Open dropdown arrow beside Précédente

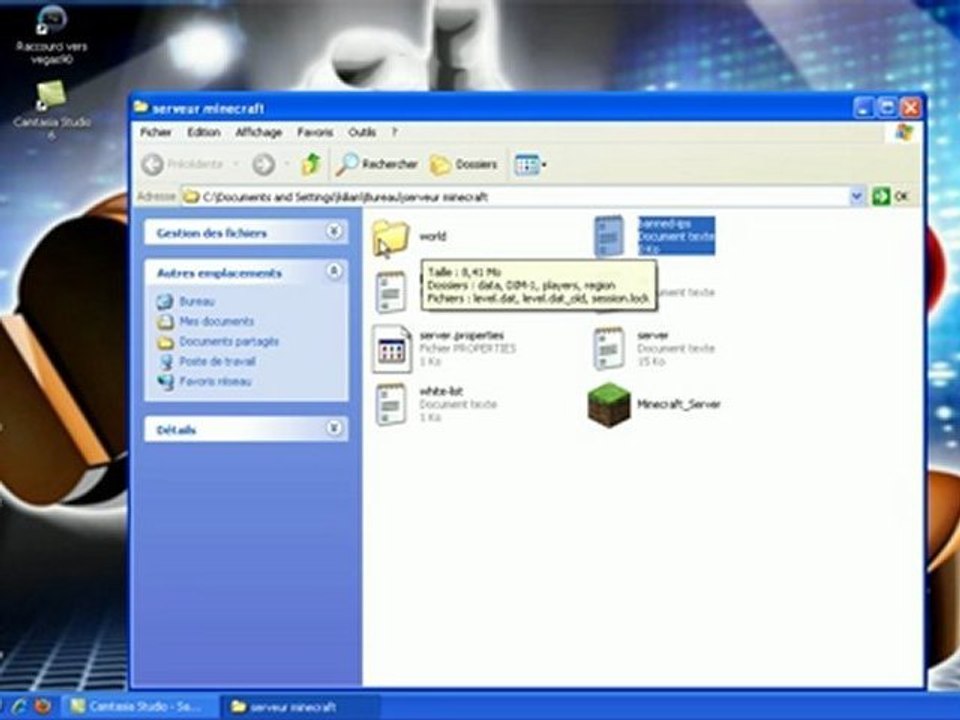pos(236,164)
